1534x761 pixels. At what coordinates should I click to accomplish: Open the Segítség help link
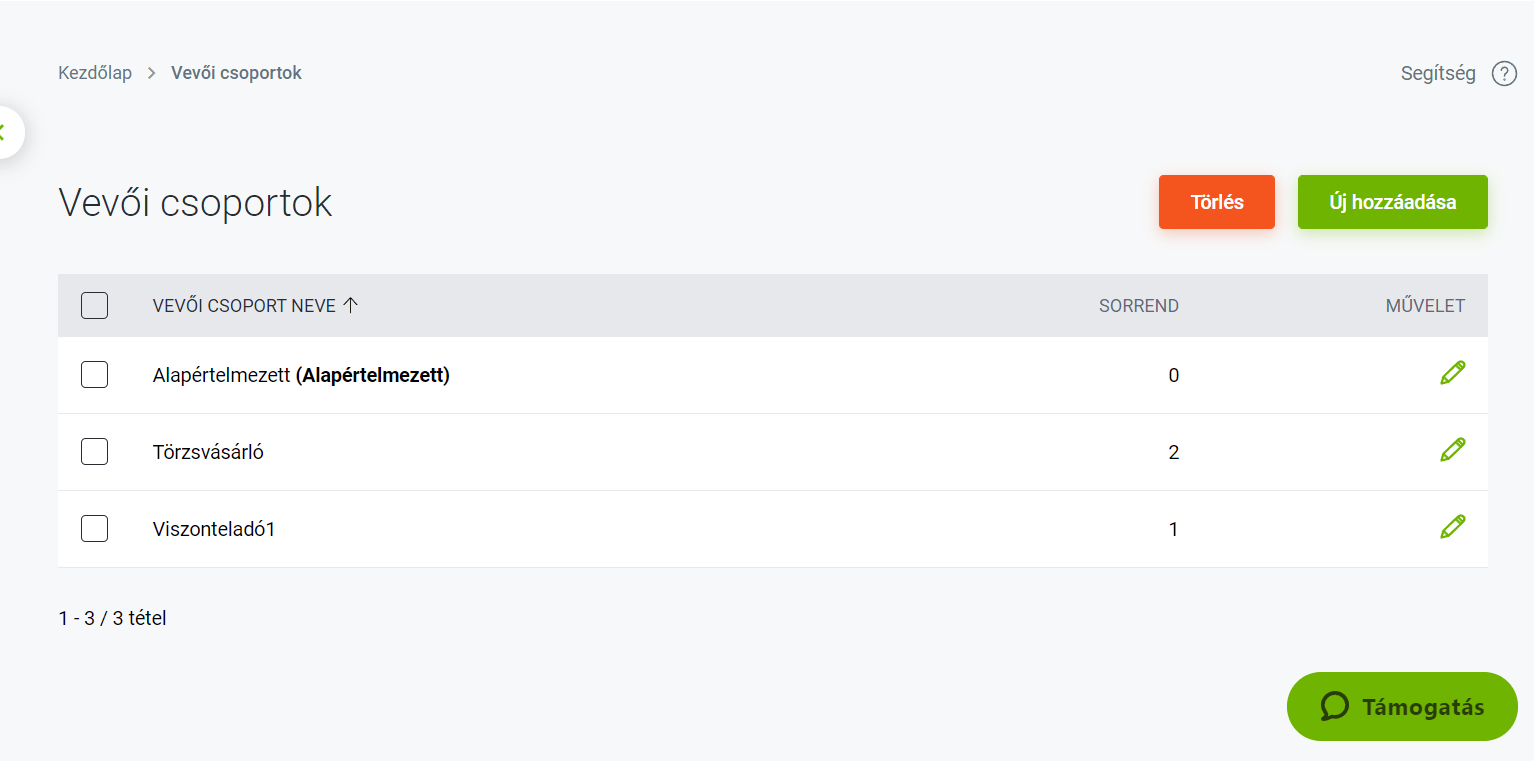[x=1438, y=74]
